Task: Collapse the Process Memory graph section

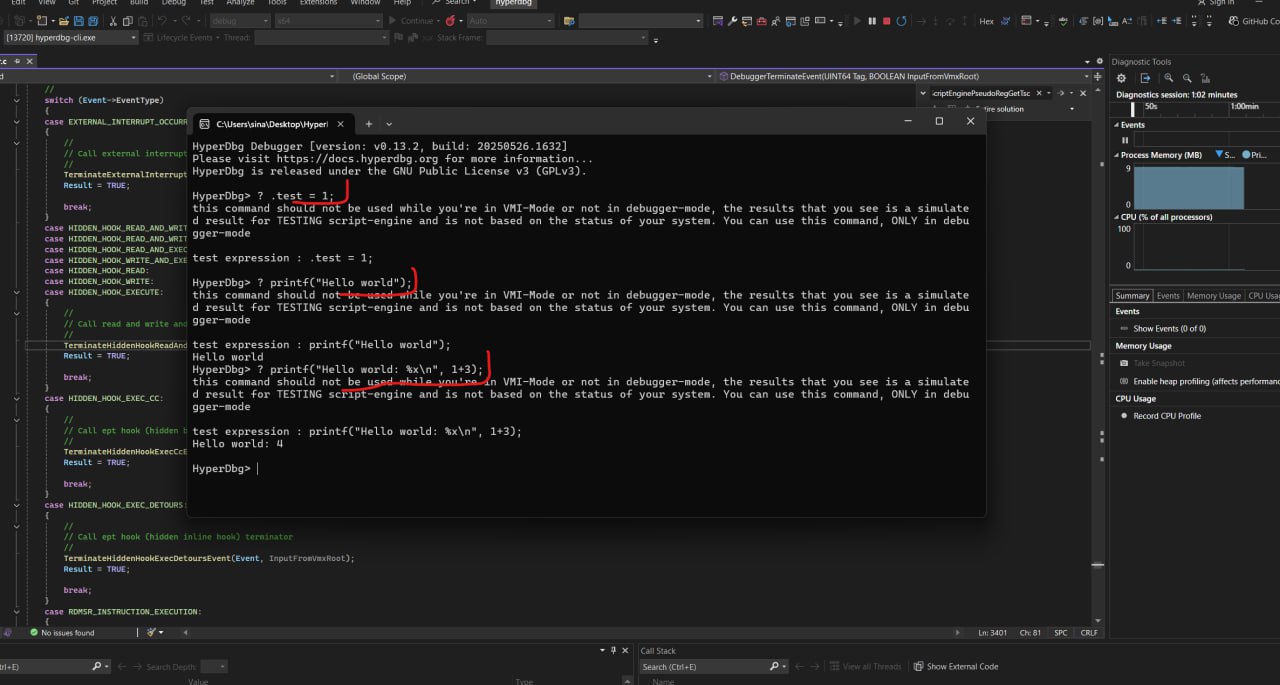Action: [1116, 155]
